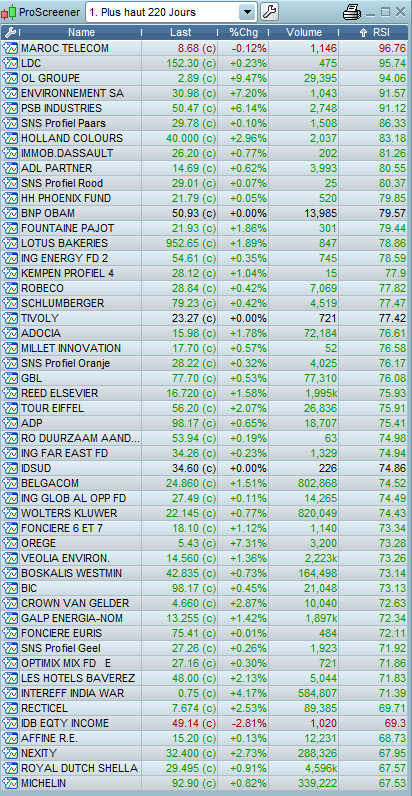Sort by the %Chg column header

[x=244, y=32]
